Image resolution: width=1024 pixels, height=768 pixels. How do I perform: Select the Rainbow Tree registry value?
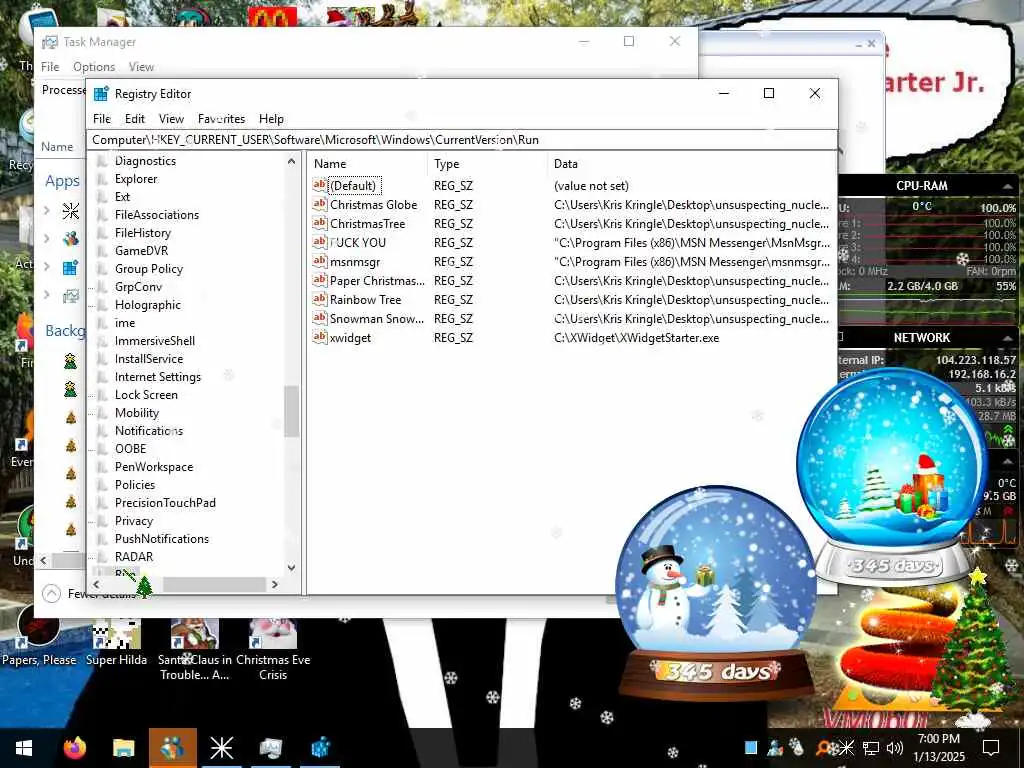pos(365,299)
